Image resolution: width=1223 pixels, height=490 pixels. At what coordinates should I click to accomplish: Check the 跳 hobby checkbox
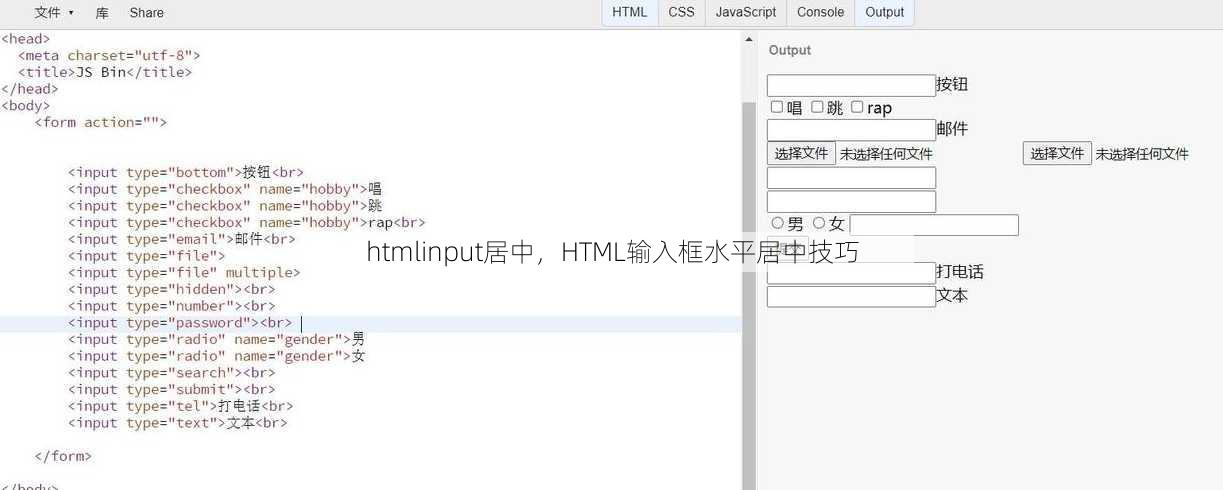(x=817, y=107)
